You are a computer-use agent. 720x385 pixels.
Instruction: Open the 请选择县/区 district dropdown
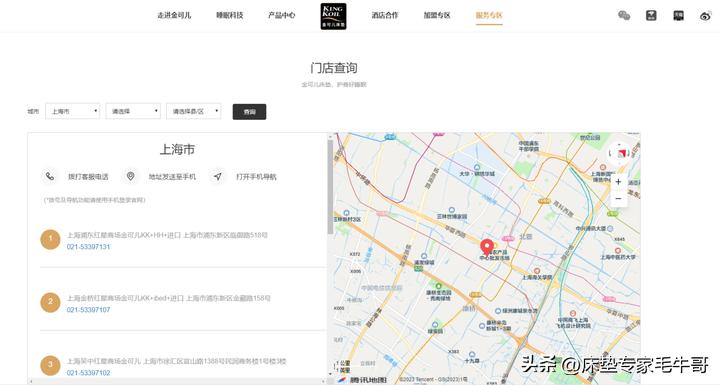[x=193, y=111]
